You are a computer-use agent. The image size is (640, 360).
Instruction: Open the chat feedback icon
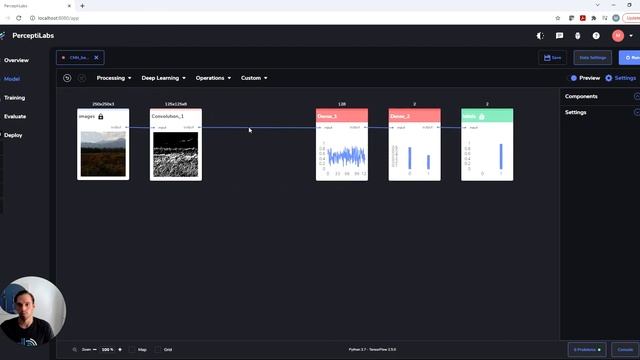click(559, 36)
